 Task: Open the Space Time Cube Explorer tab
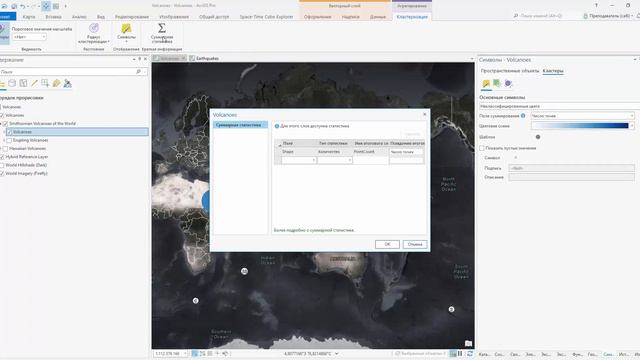[266, 17]
